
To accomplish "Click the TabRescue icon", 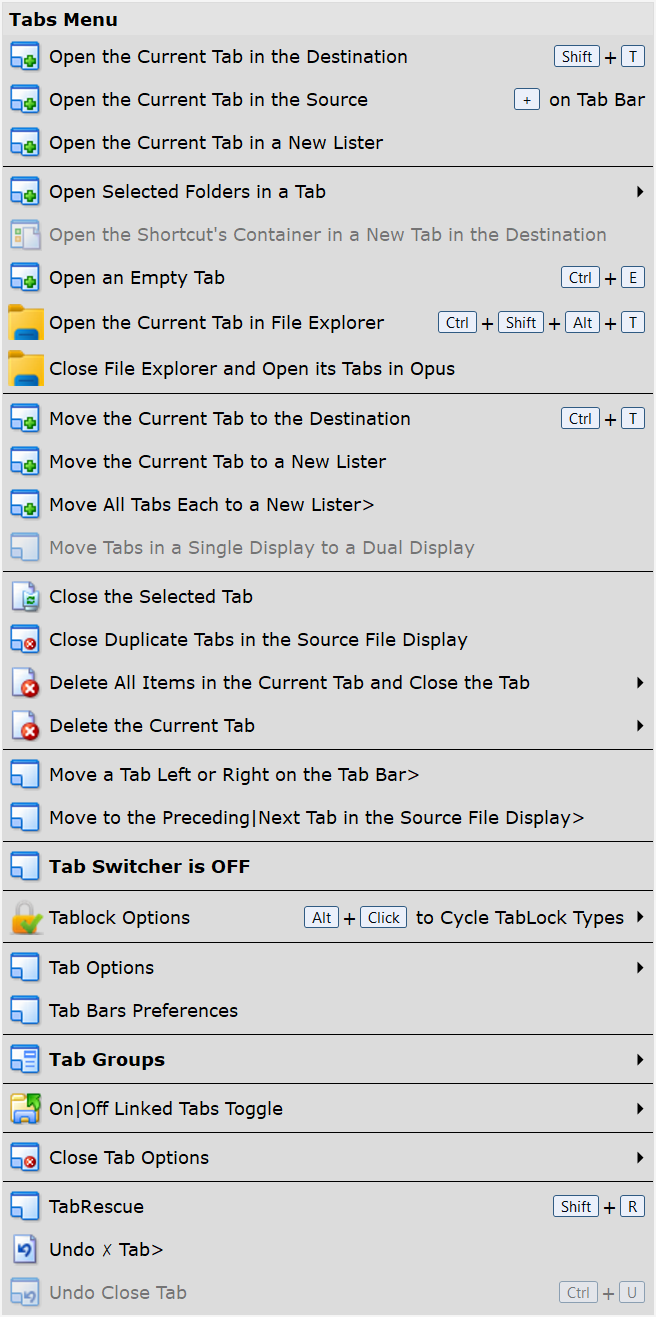I will point(24,1207).
